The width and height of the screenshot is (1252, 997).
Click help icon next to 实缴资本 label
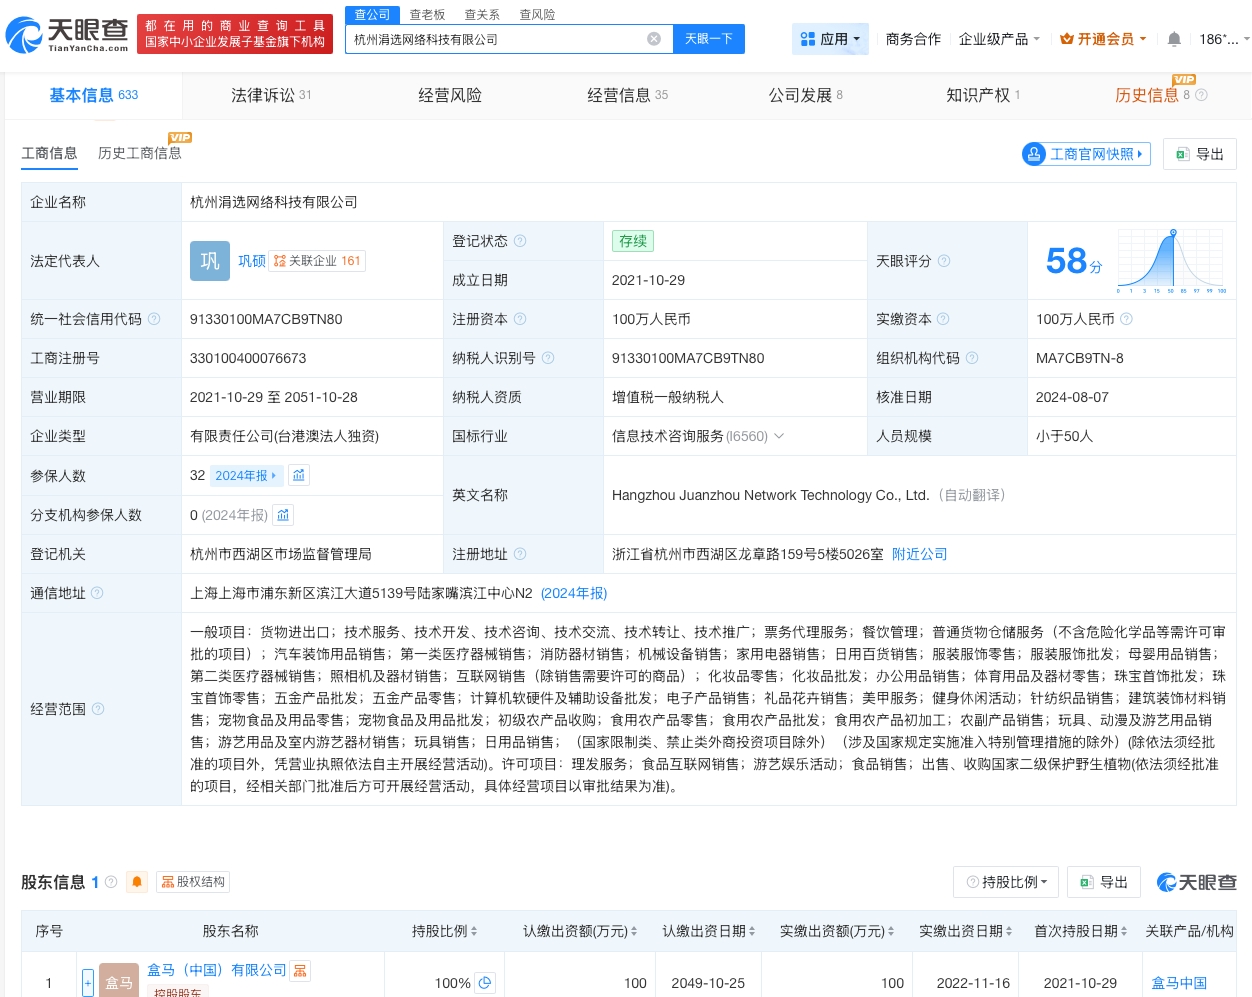[x=943, y=319]
